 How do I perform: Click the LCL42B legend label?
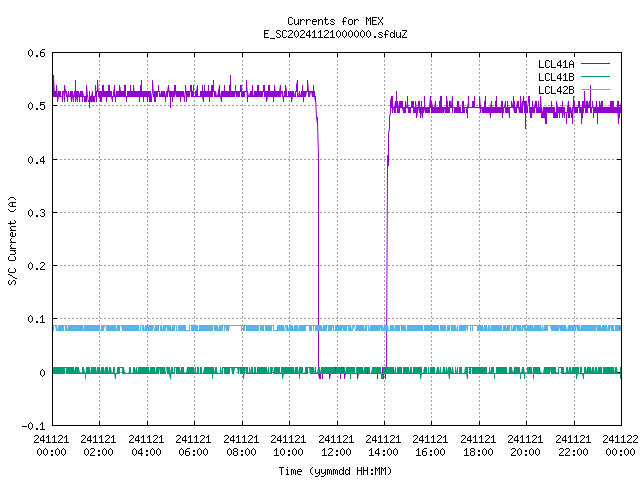coord(556,90)
